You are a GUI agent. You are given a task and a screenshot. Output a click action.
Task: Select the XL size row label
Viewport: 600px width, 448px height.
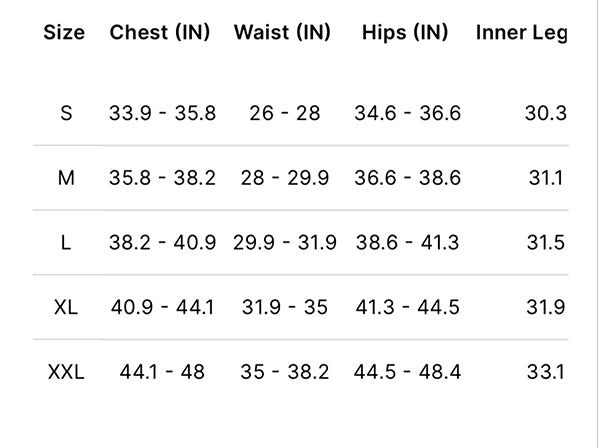click(x=66, y=307)
